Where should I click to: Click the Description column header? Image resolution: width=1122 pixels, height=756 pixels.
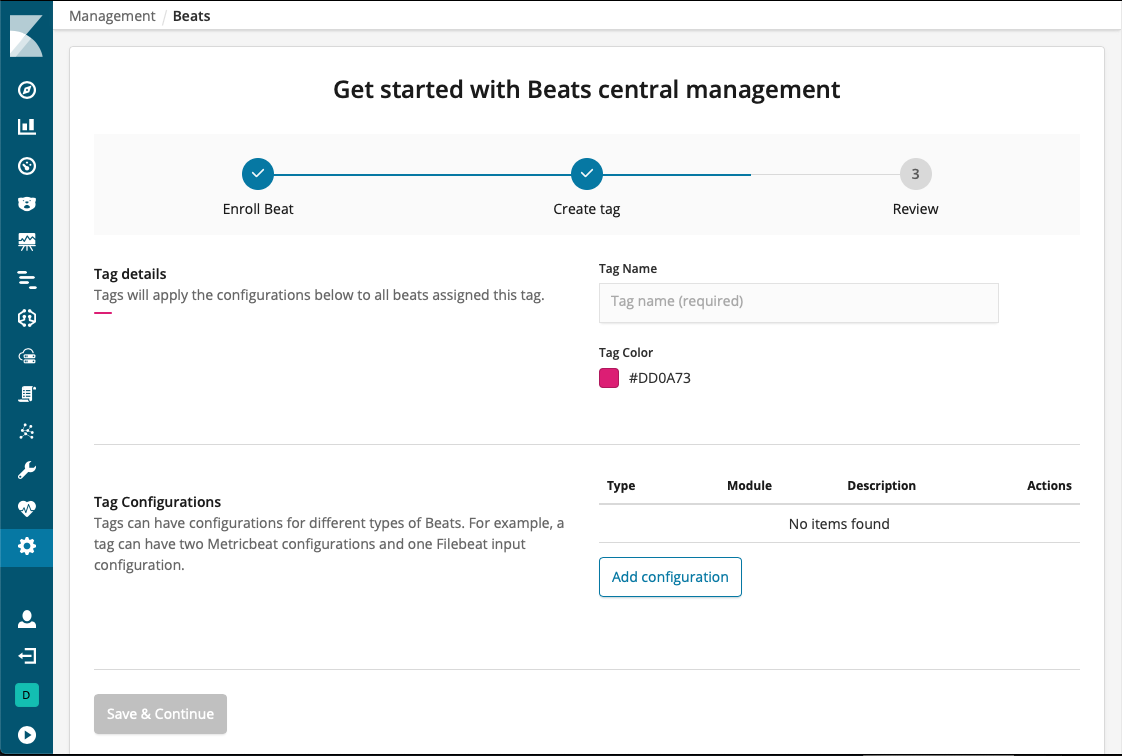point(881,486)
